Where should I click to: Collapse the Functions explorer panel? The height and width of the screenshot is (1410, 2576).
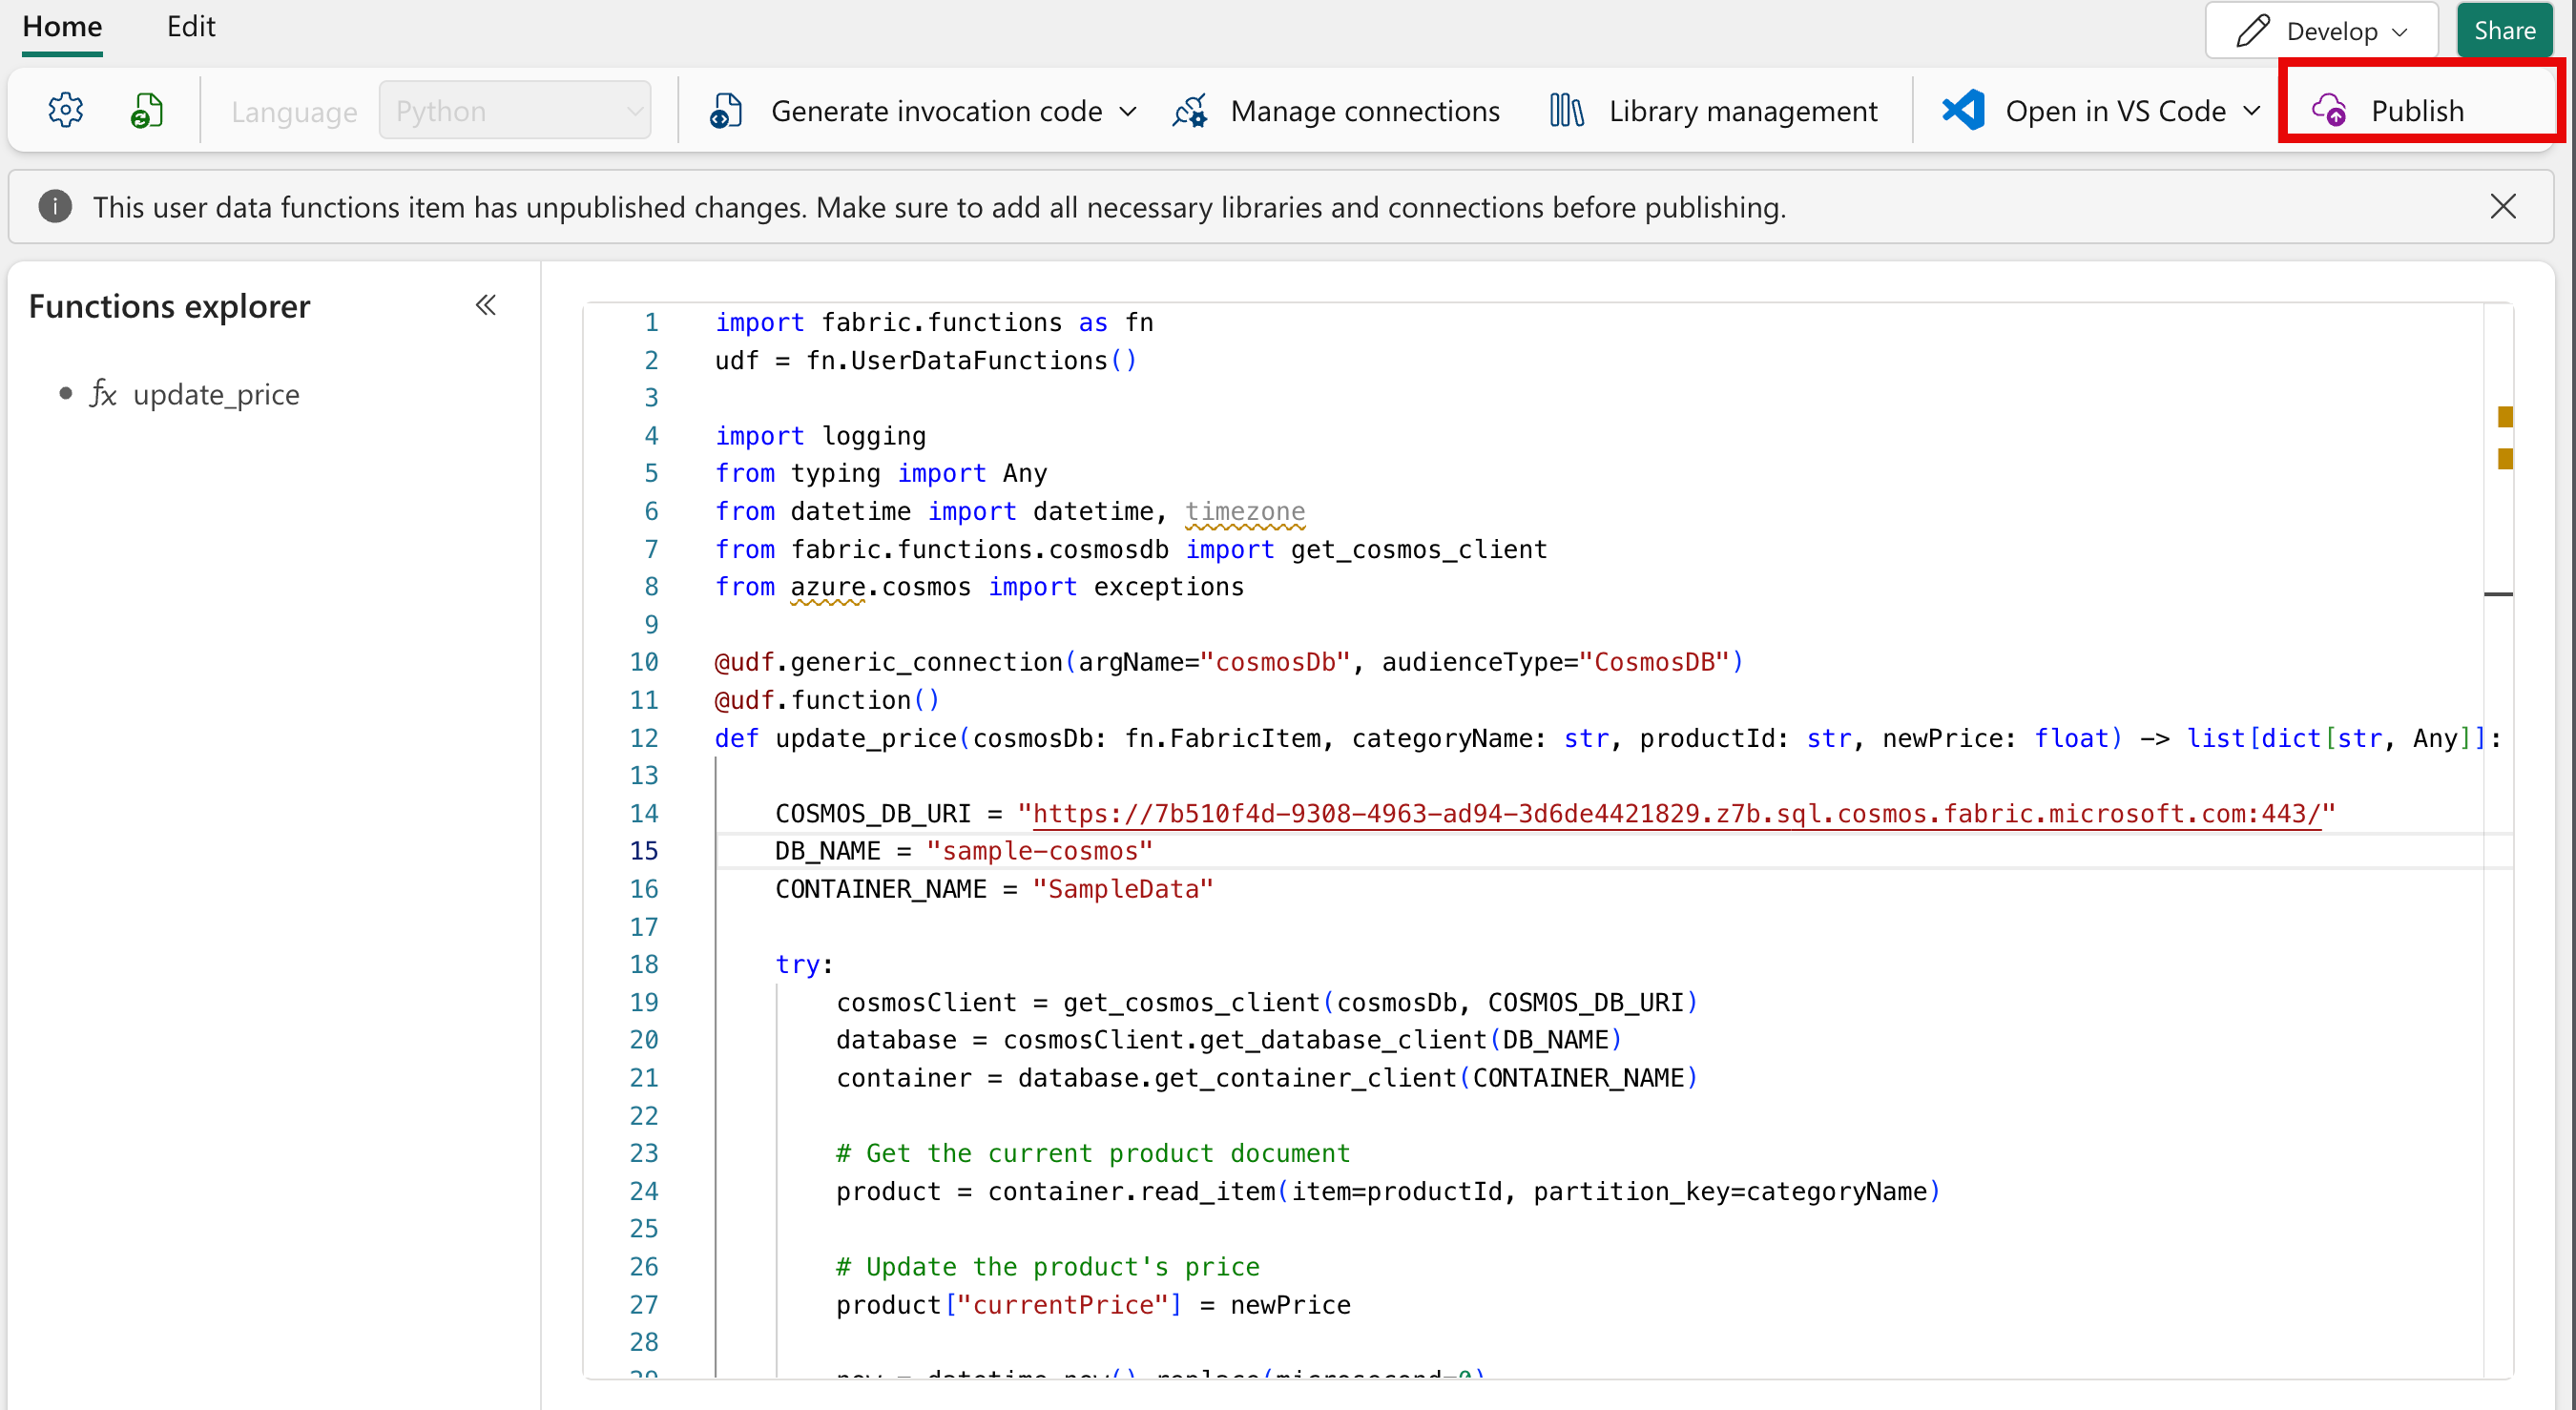point(486,305)
